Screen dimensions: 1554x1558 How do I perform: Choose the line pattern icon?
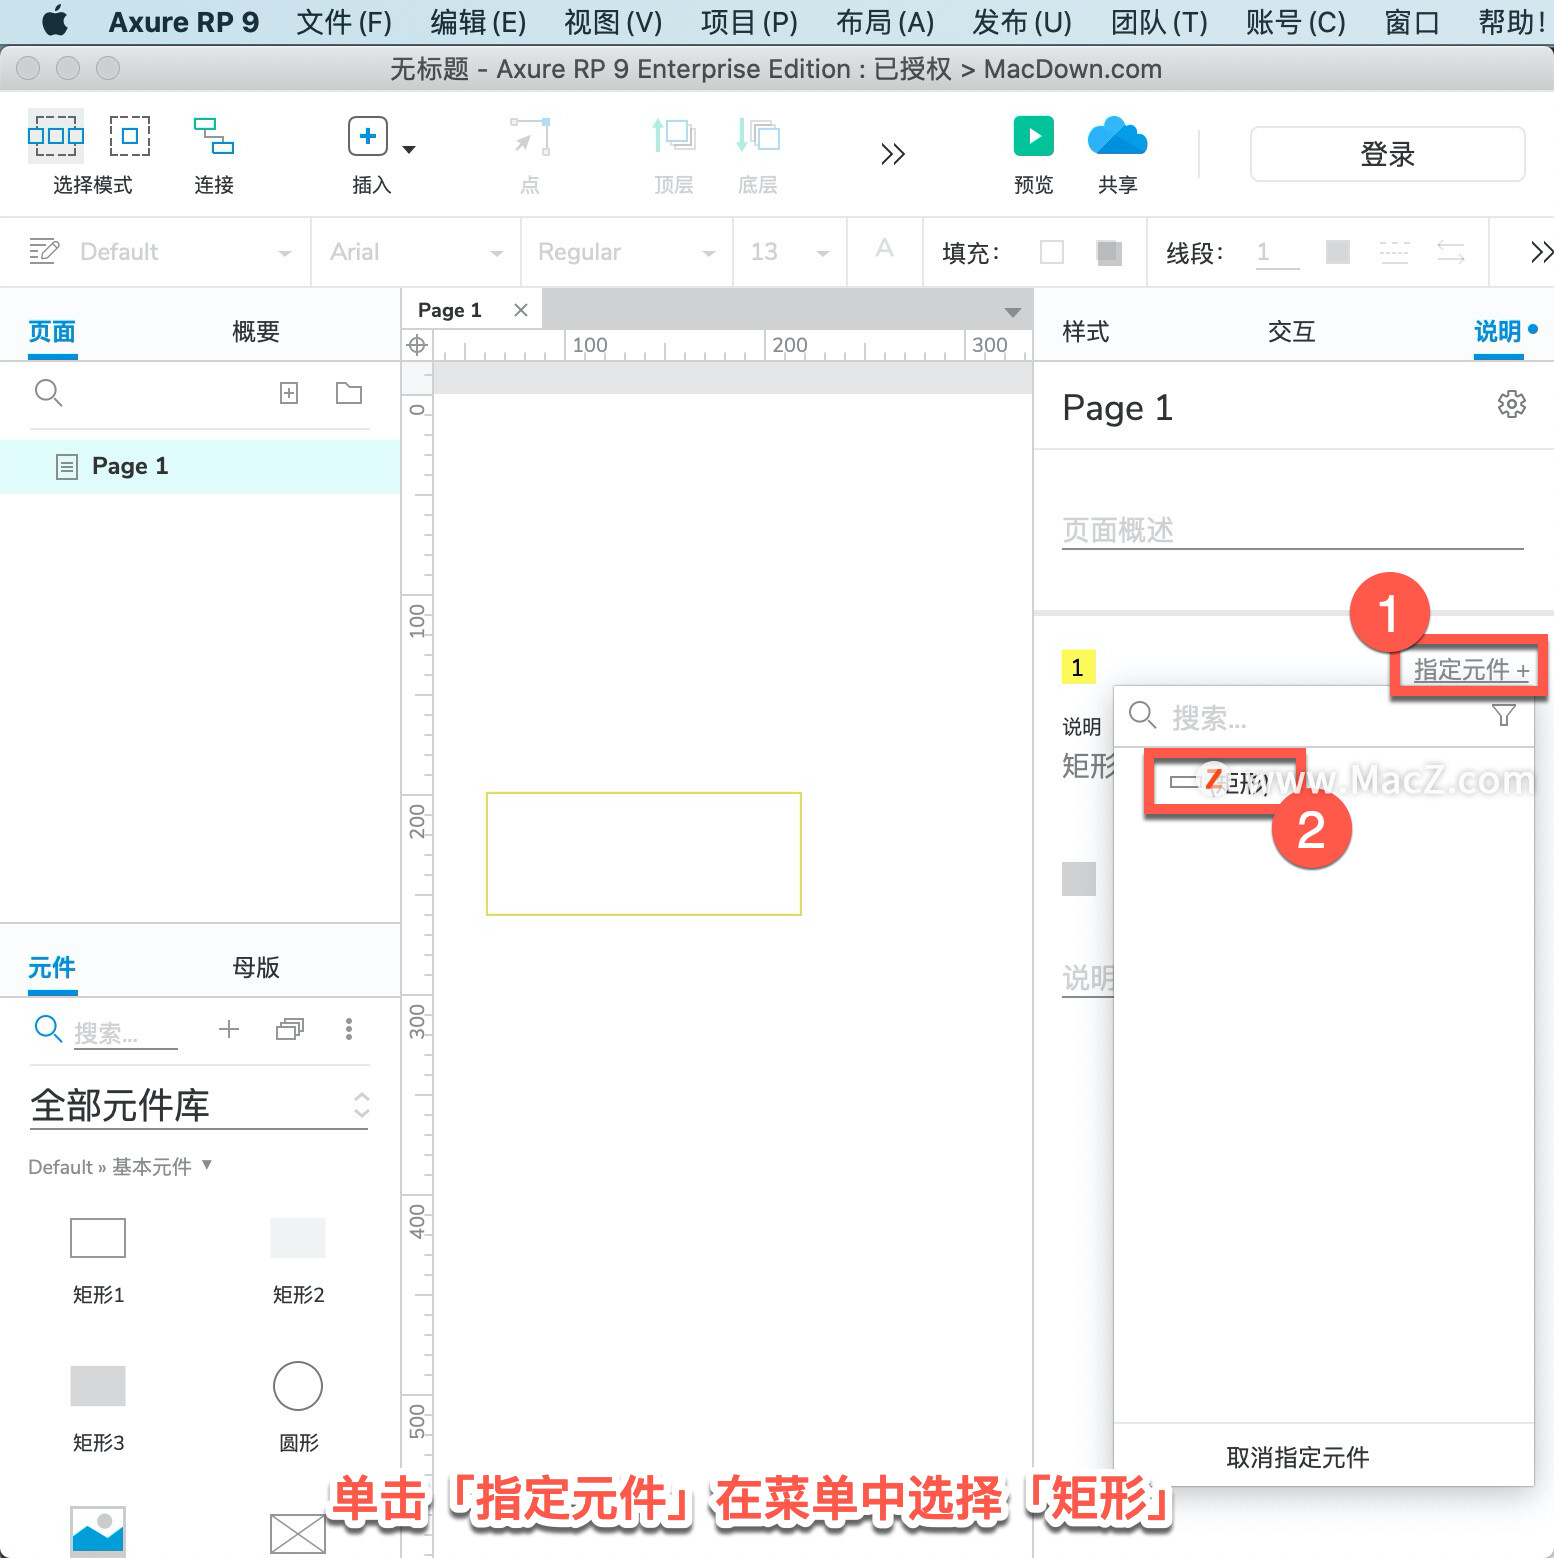(x=1394, y=252)
